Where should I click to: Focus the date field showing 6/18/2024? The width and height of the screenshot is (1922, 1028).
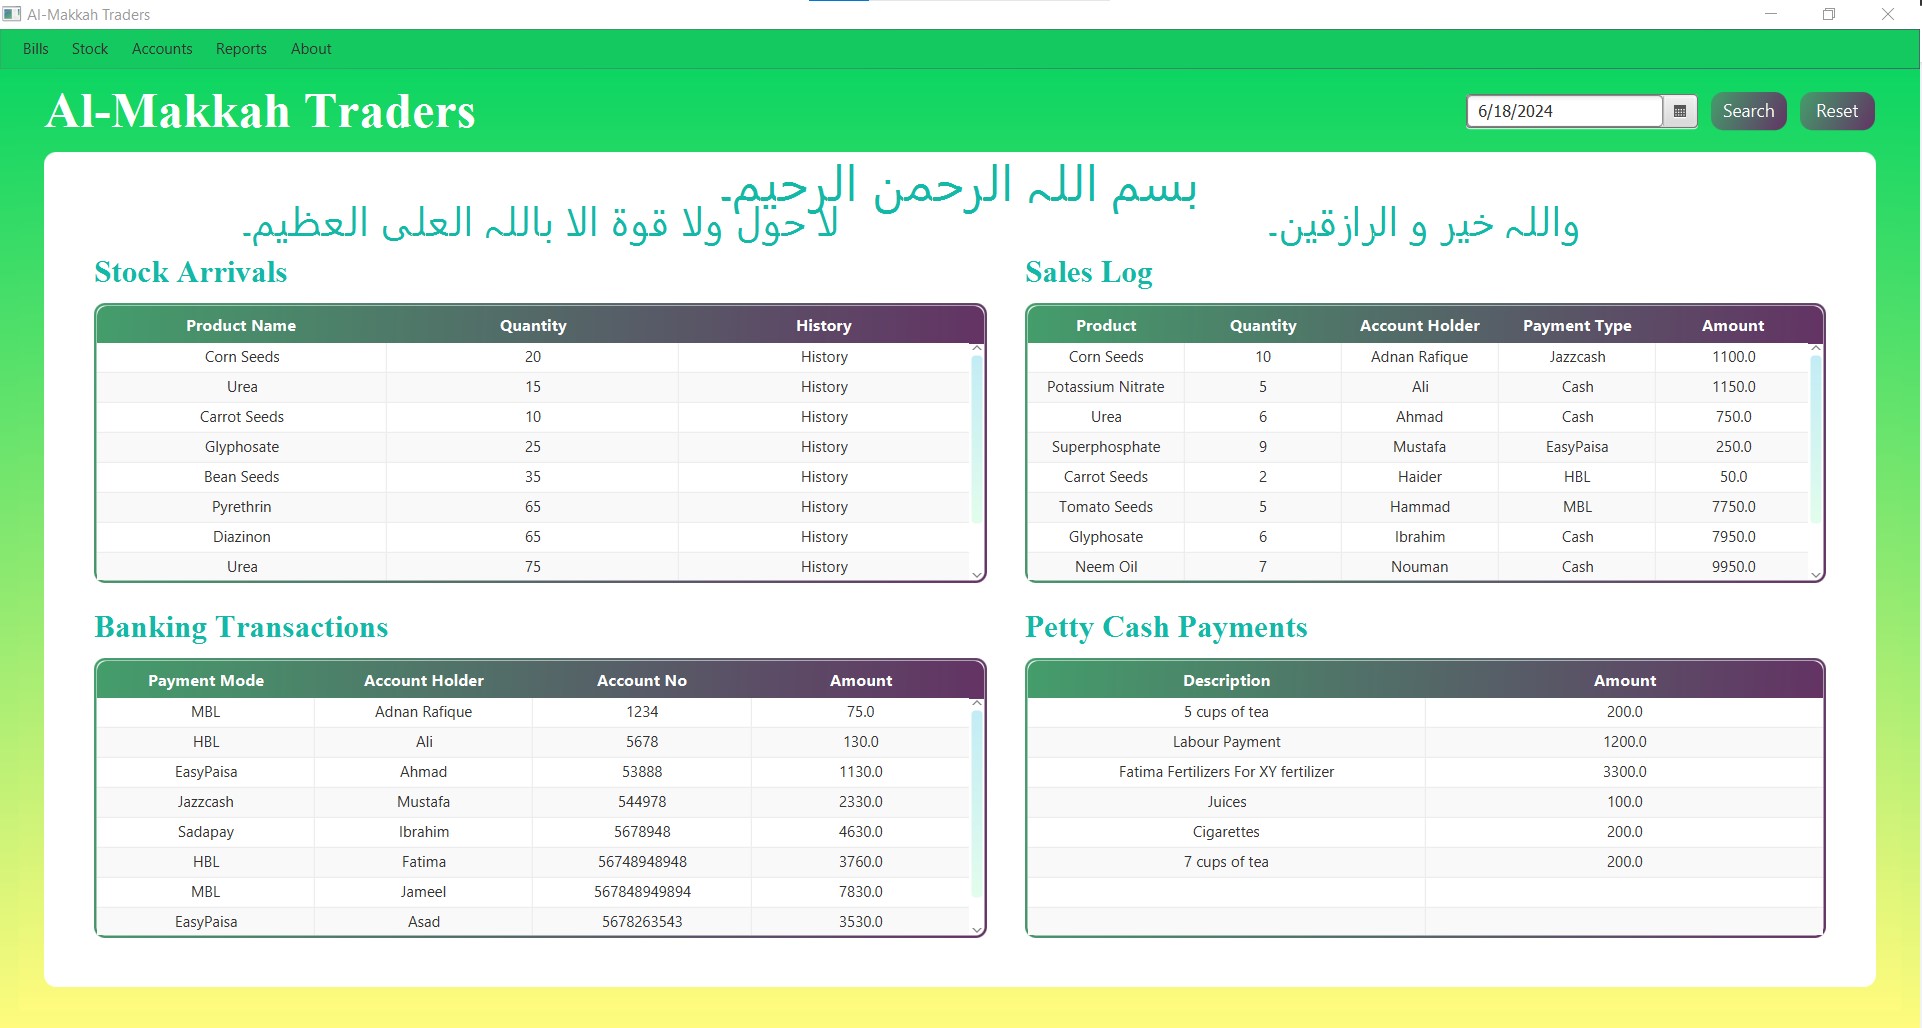pos(1564,111)
